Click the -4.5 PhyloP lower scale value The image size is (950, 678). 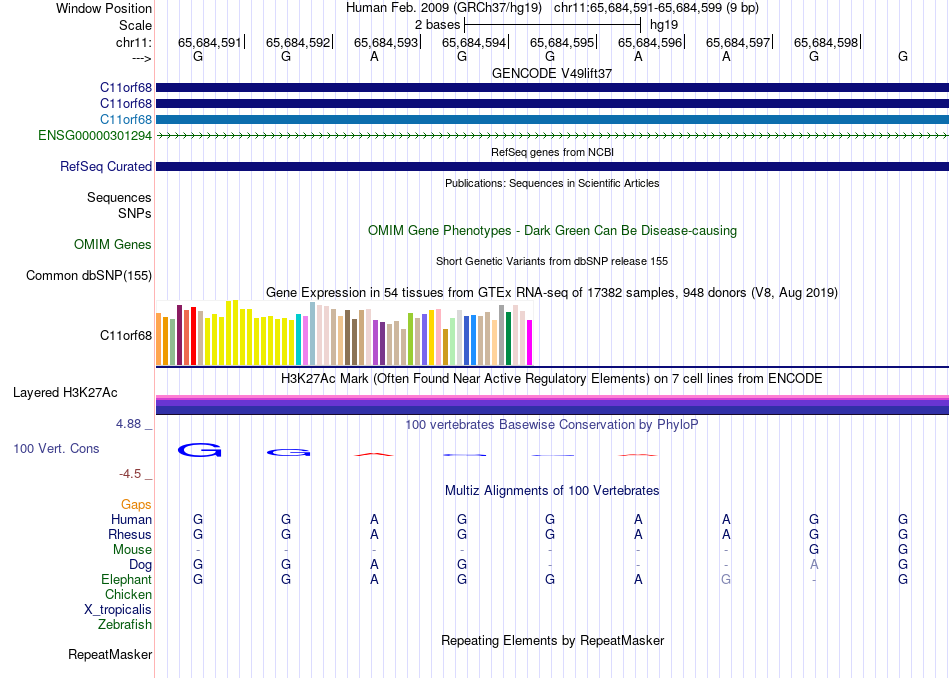tap(130, 474)
